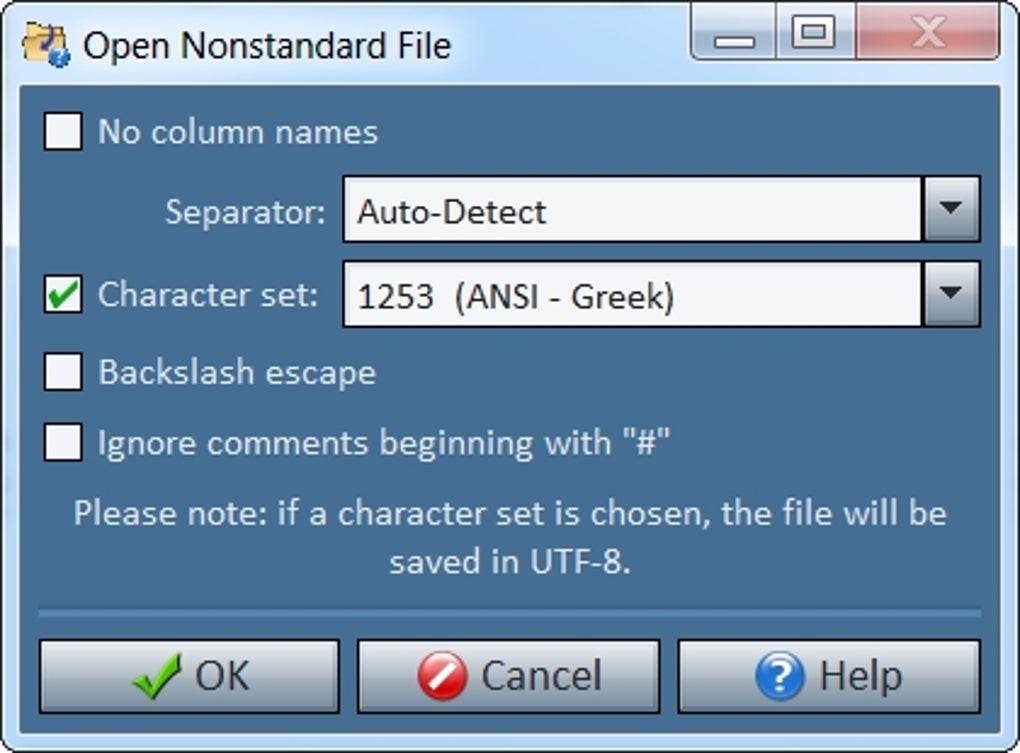Open the Character set dropdown arrow
The image size is (1020, 753).
click(x=950, y=295)
